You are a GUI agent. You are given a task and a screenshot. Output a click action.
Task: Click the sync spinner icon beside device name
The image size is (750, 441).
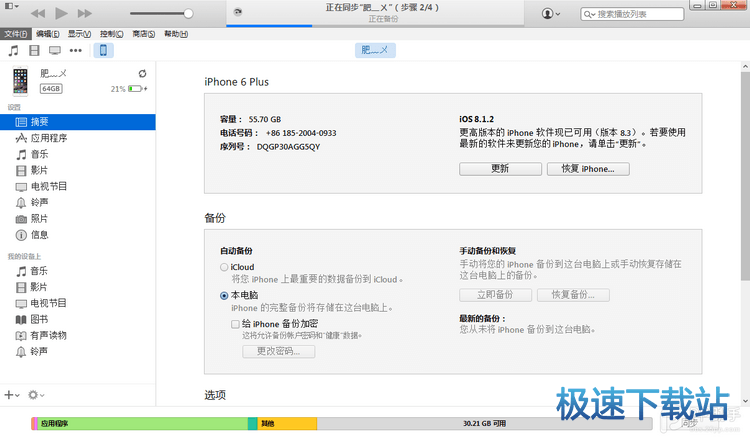tap(143, 74)
